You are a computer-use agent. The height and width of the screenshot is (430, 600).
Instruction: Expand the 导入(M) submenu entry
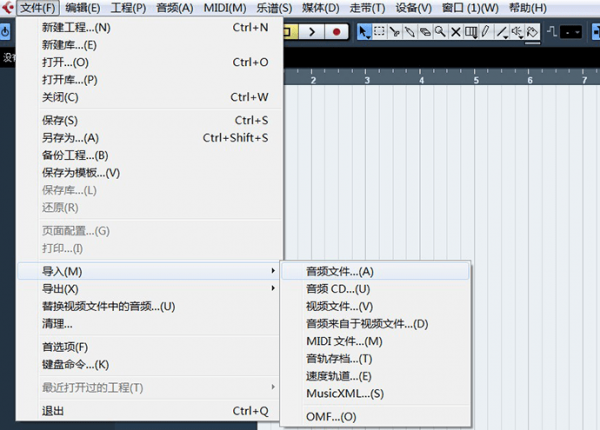click(150, 271)
